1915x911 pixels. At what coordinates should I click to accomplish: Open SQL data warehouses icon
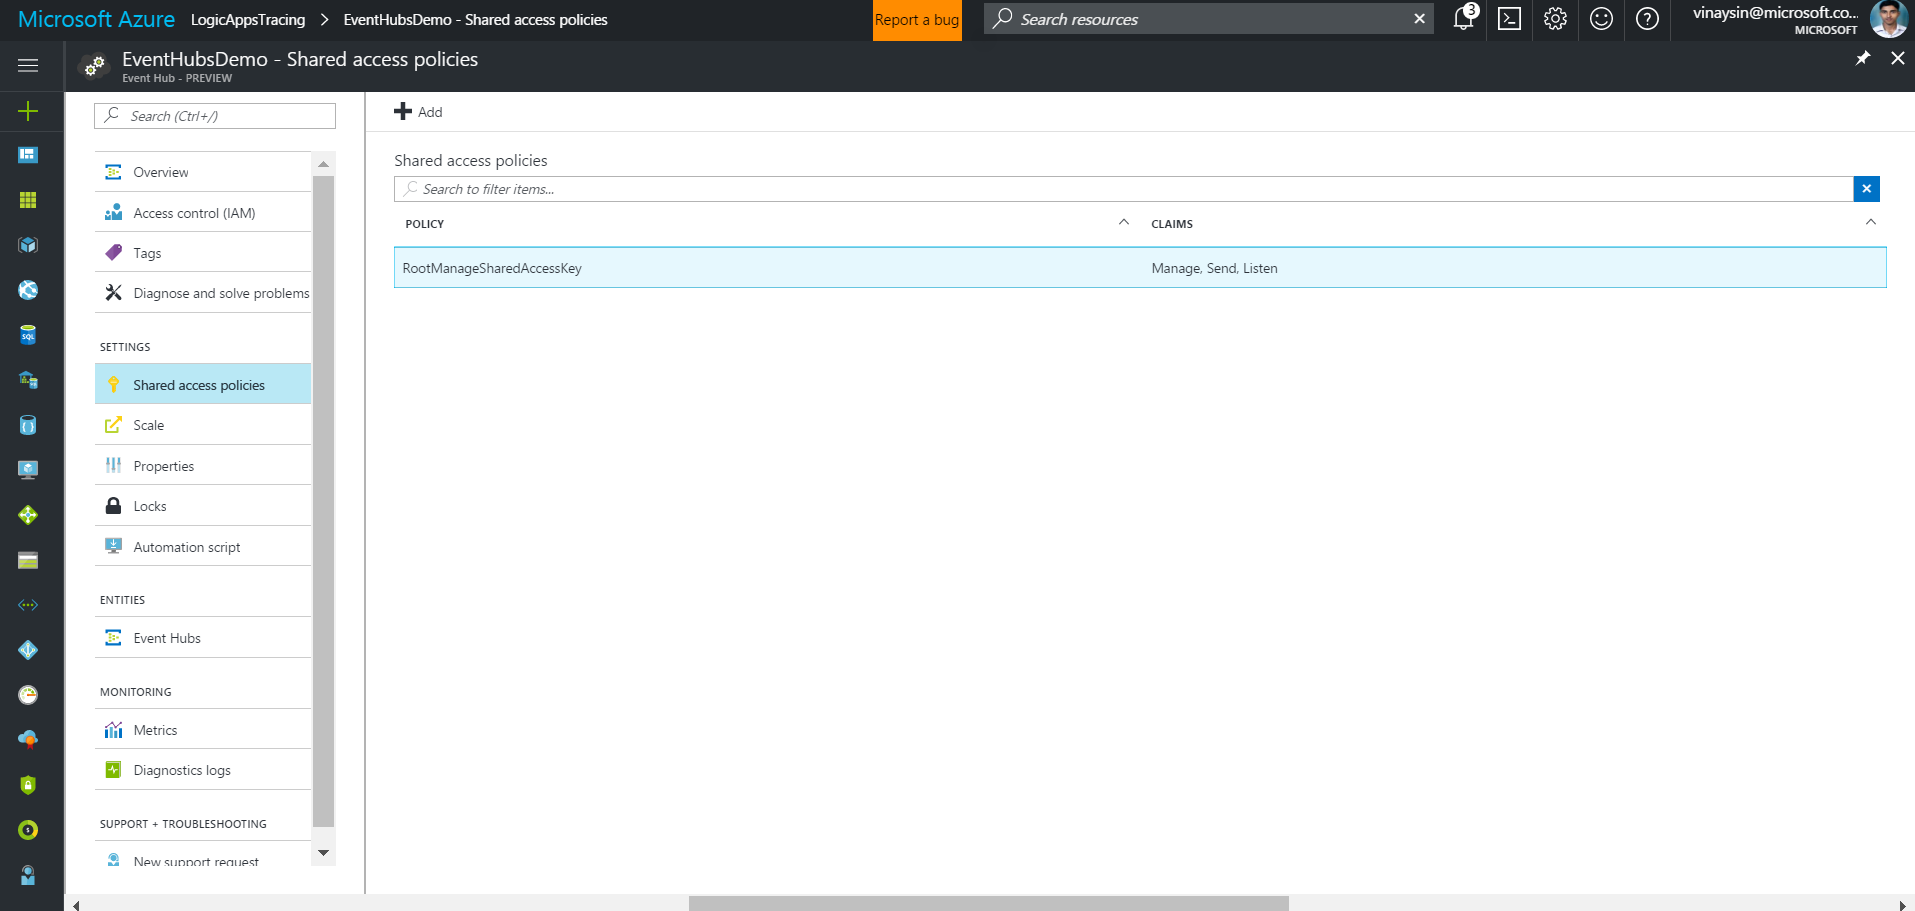(28, 380)
